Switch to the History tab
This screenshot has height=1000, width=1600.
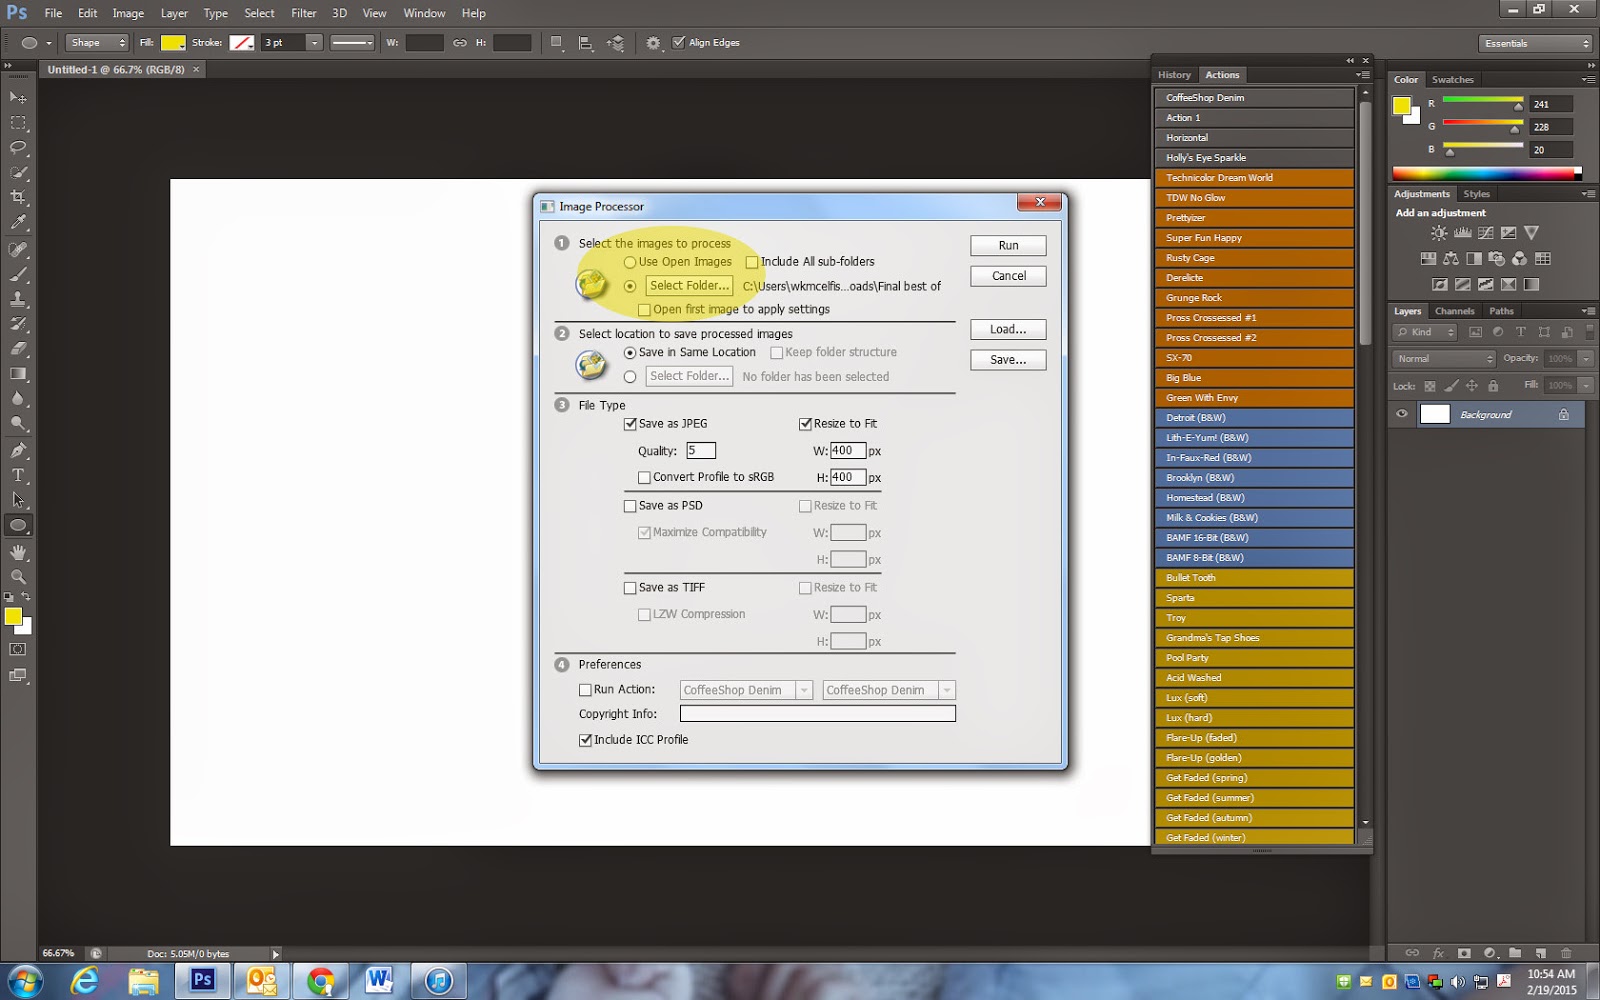pos(1174,75)
